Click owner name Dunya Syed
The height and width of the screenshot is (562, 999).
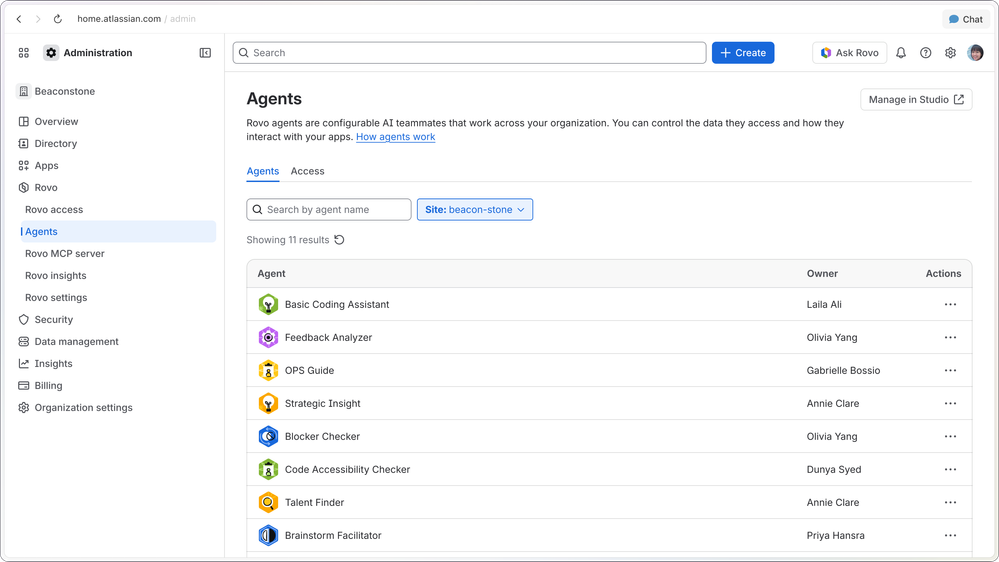tap(833, 470)
